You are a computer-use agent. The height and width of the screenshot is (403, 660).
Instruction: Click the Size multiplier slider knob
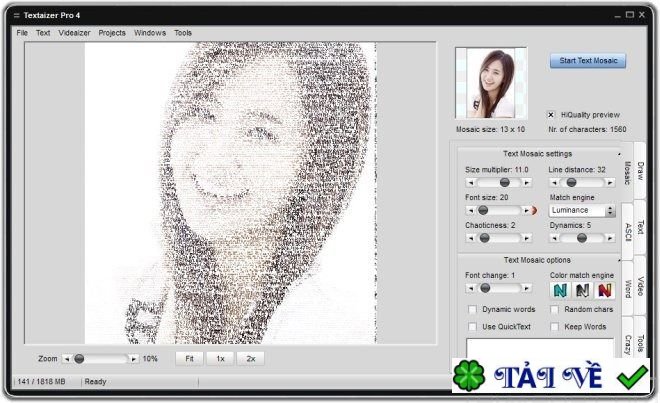pos(504,183)
